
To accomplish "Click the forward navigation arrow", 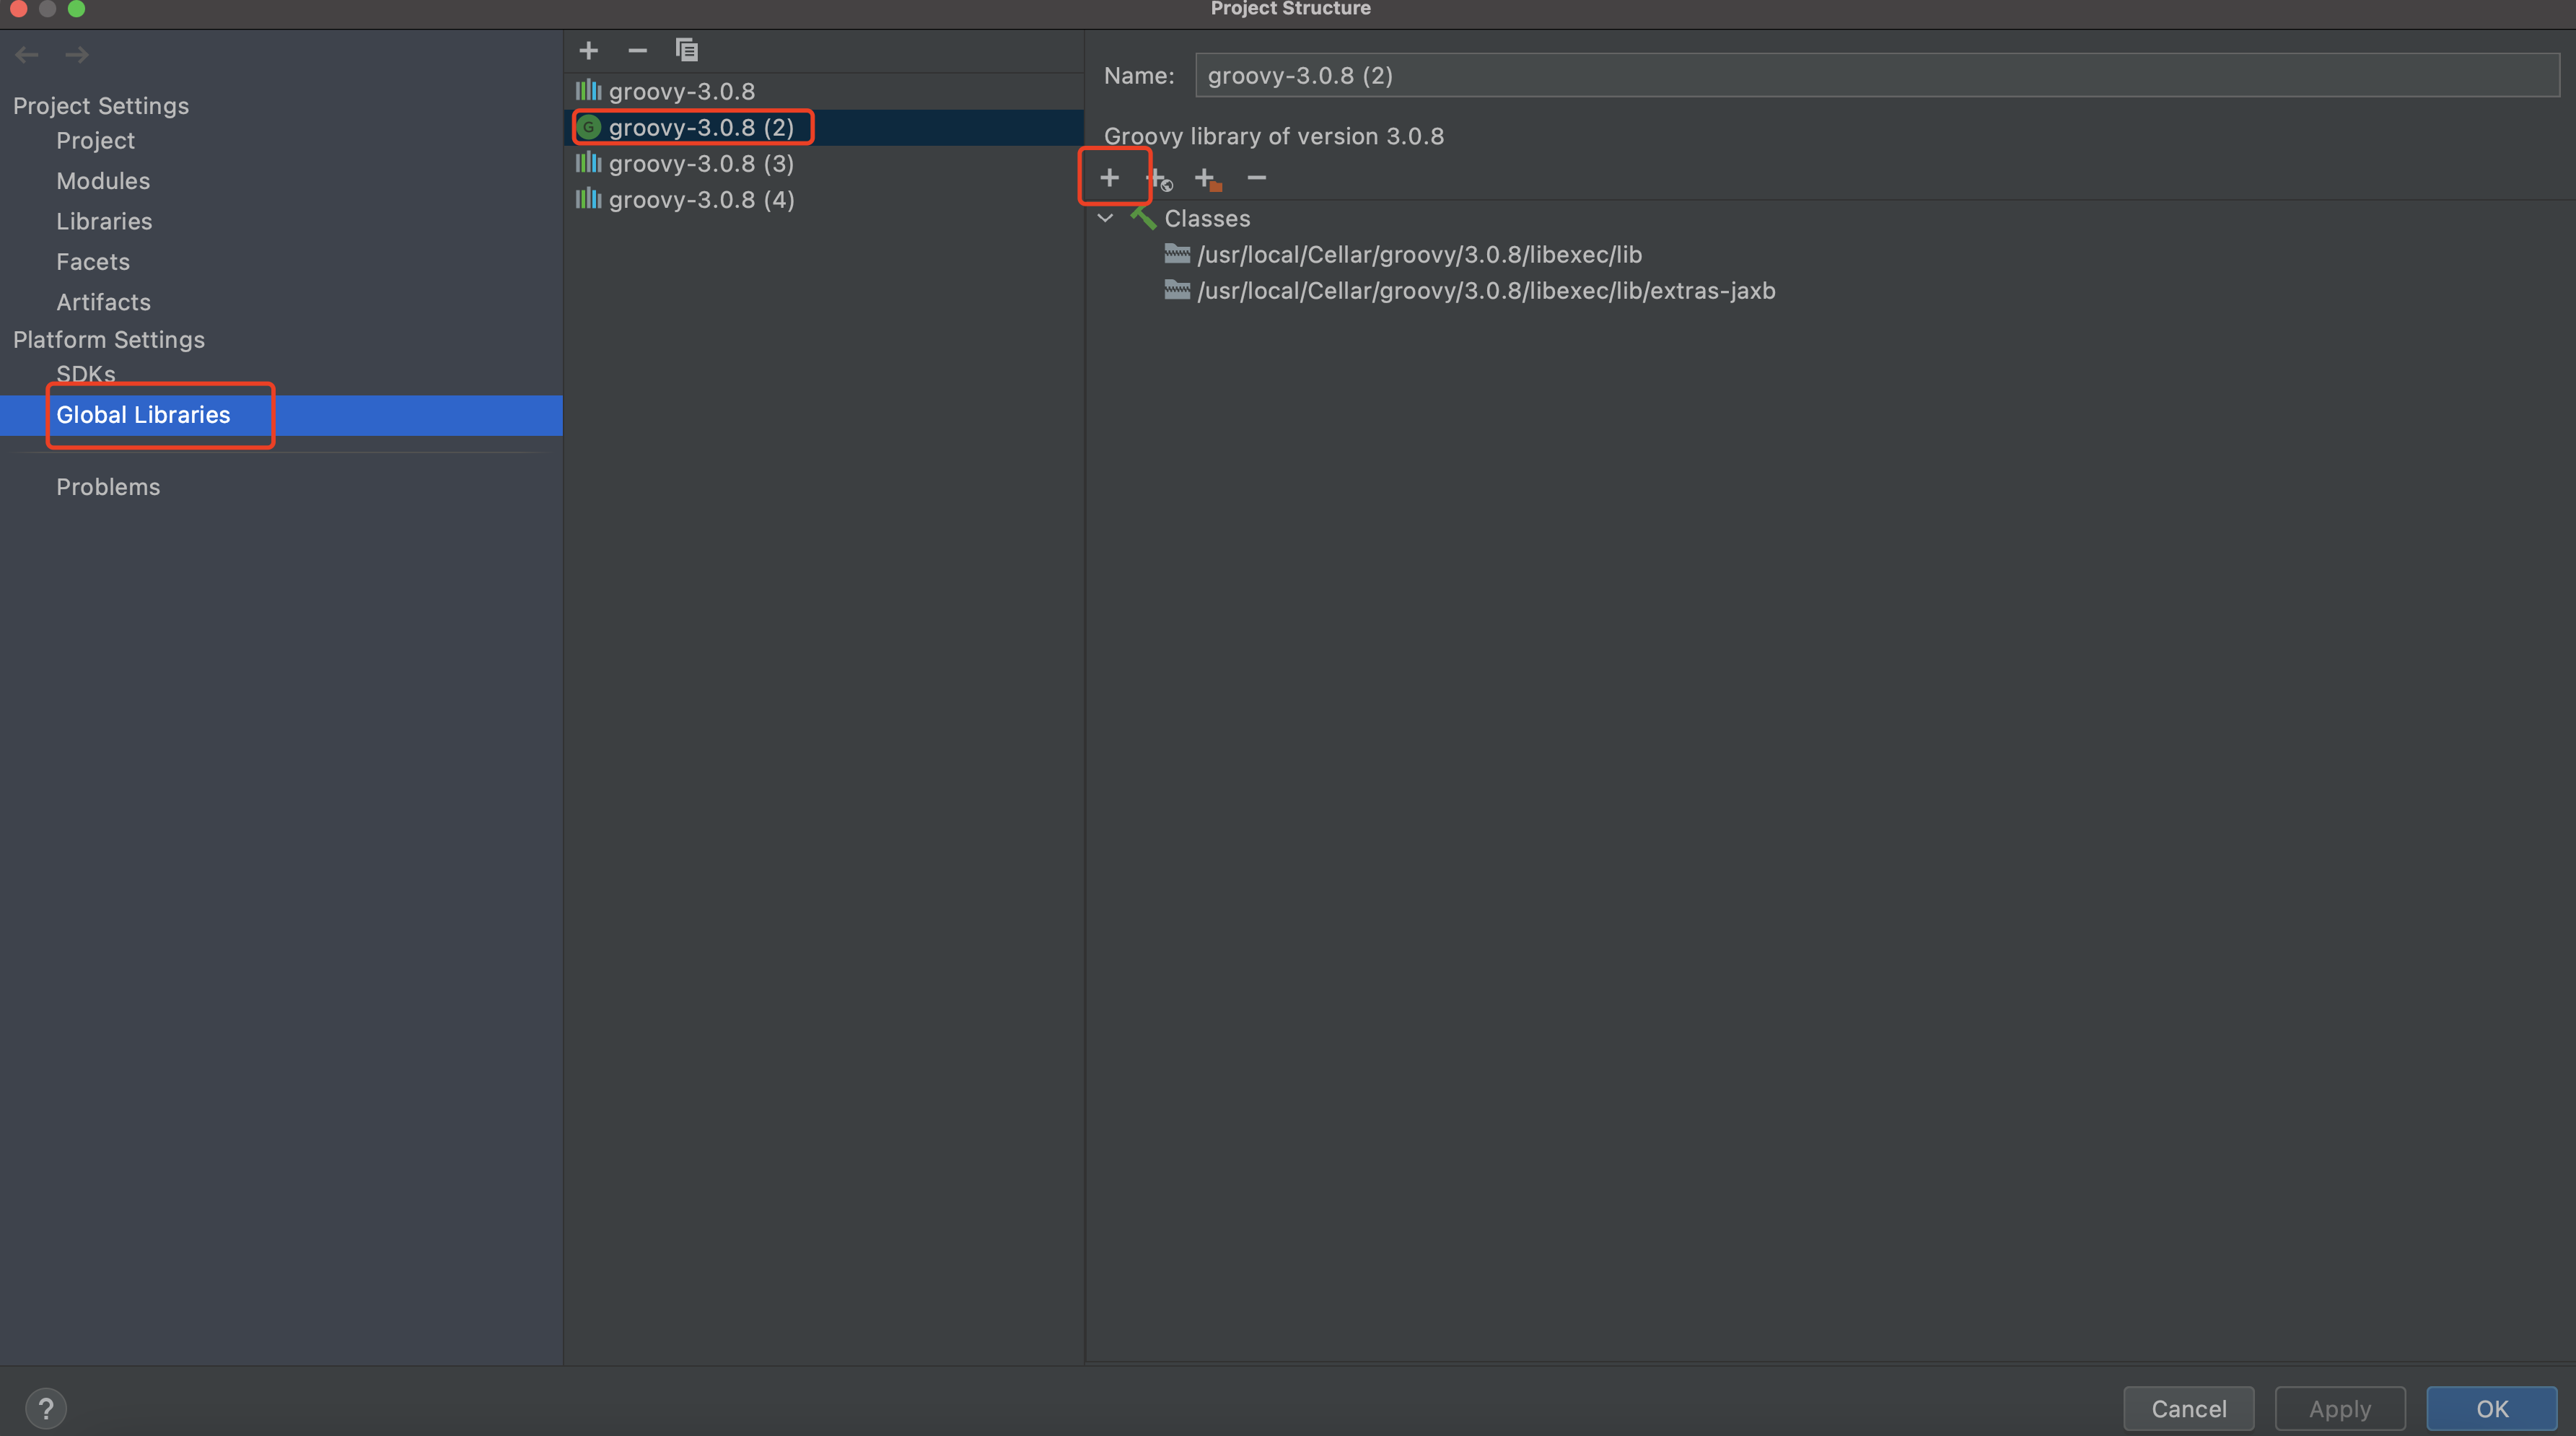I will (x=77, y=55).
